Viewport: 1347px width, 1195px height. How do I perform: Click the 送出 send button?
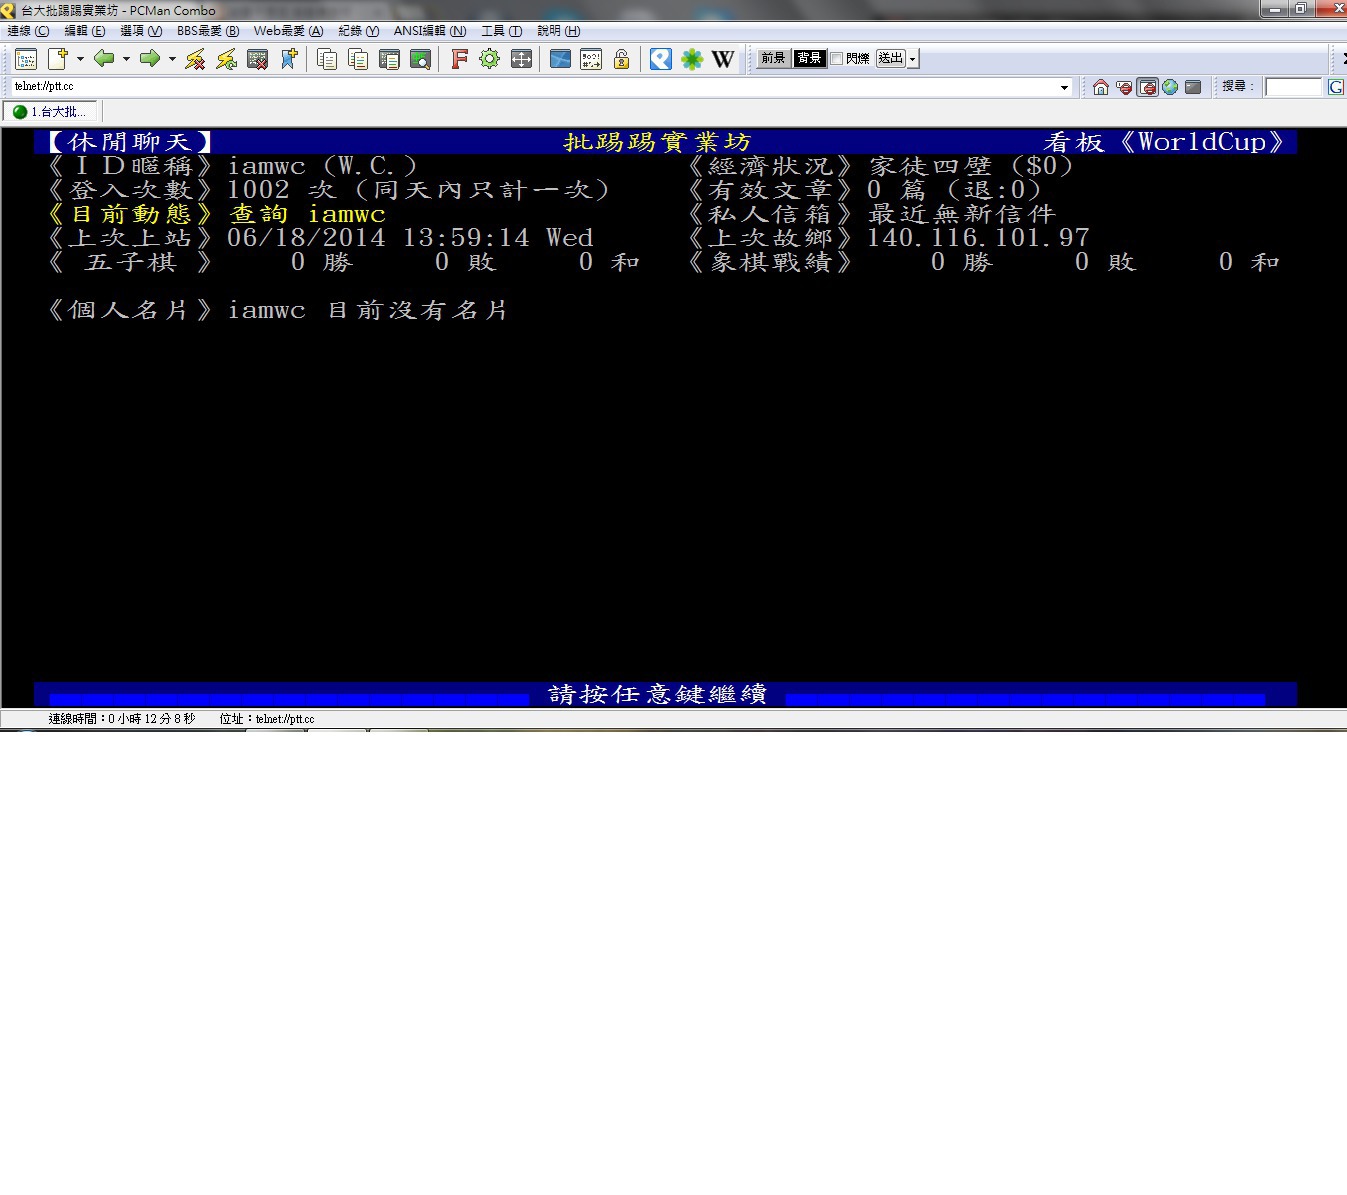coord(891,59)
